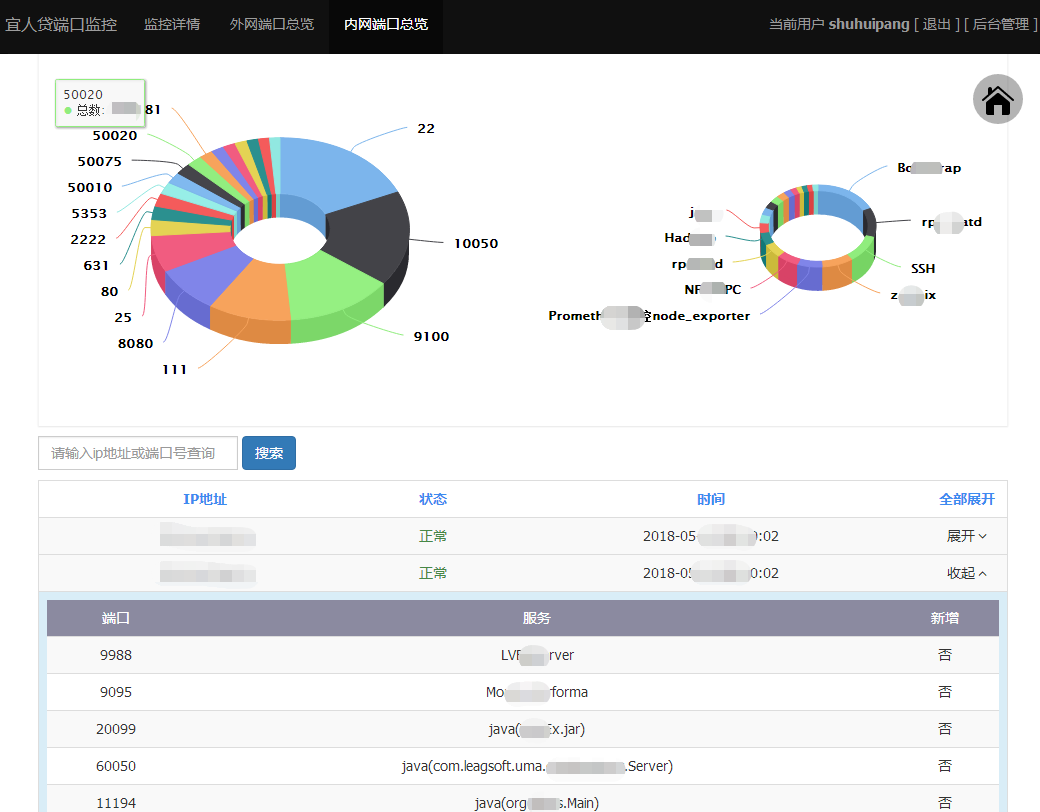The height and width of the screenshot is (812, 1040).
Task: Click the 退出 logout link
Action: [x=937, y=25]
